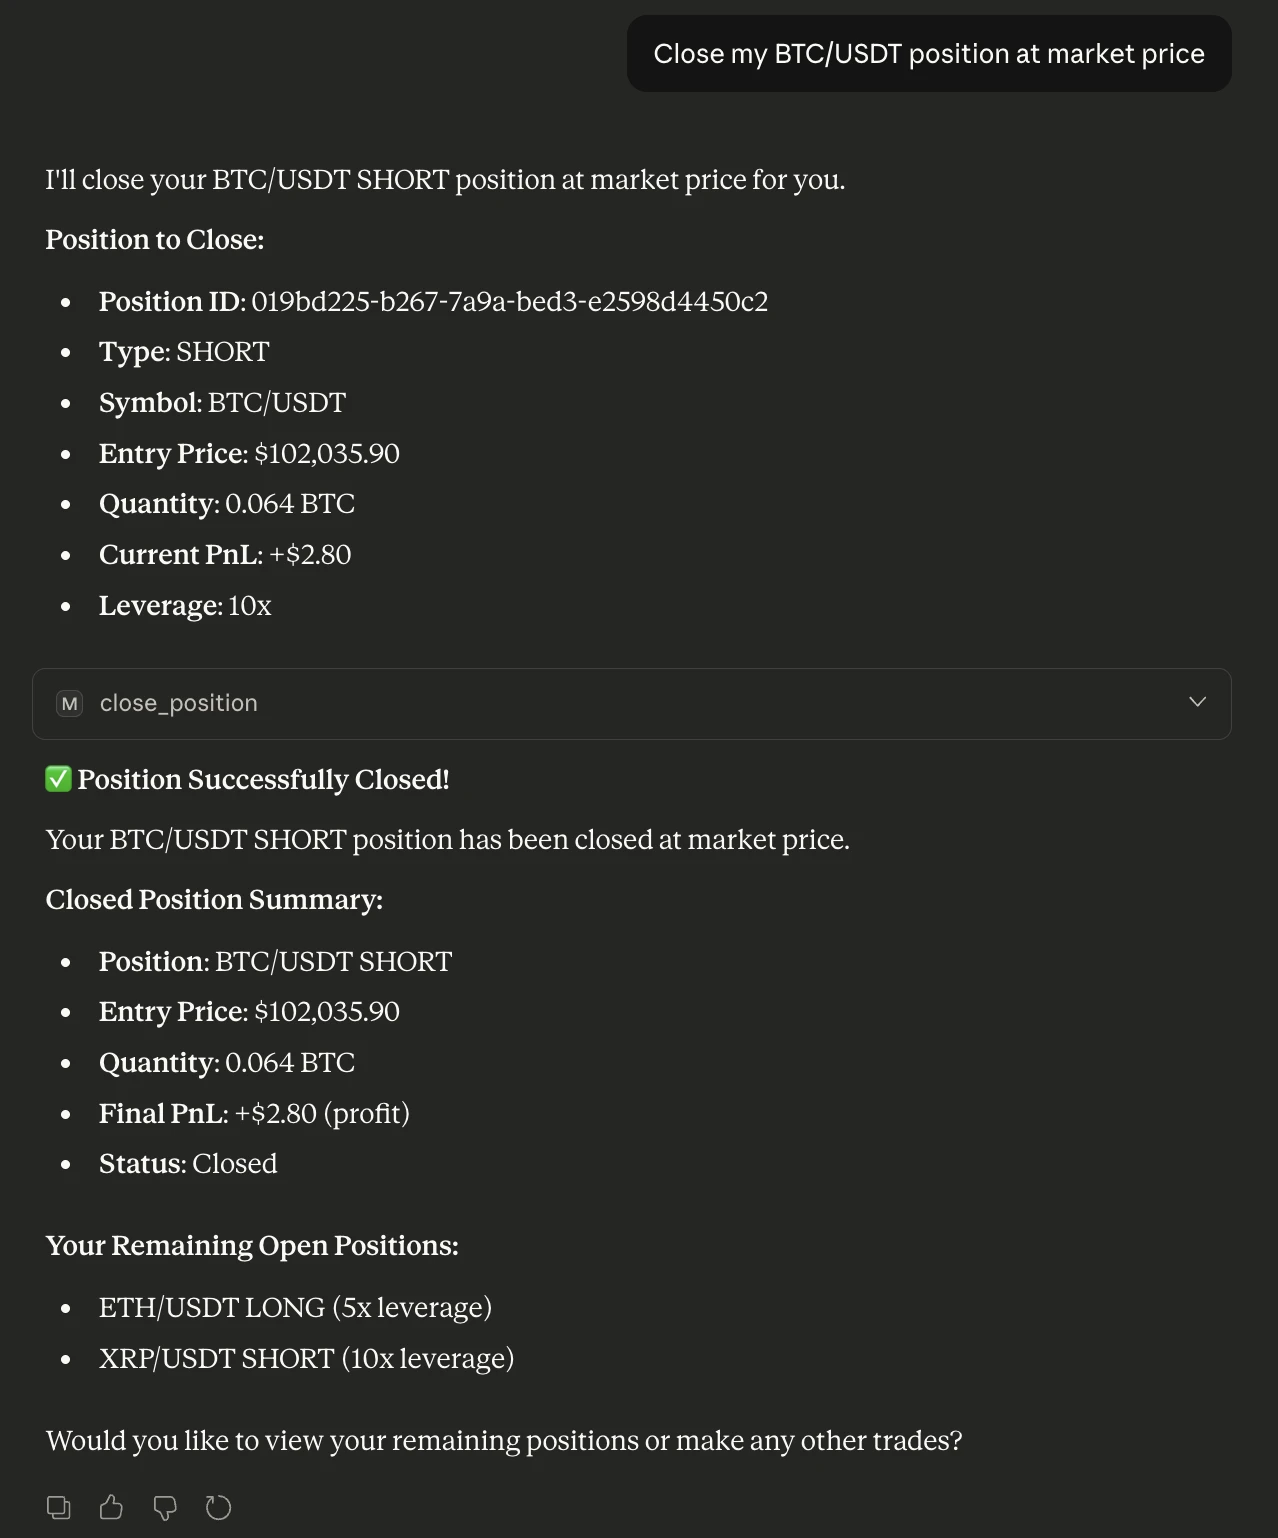This screenshot has height=1538, width=1278.
Task: Click the Final PnL profit line
Action: tap(254, 1114)
